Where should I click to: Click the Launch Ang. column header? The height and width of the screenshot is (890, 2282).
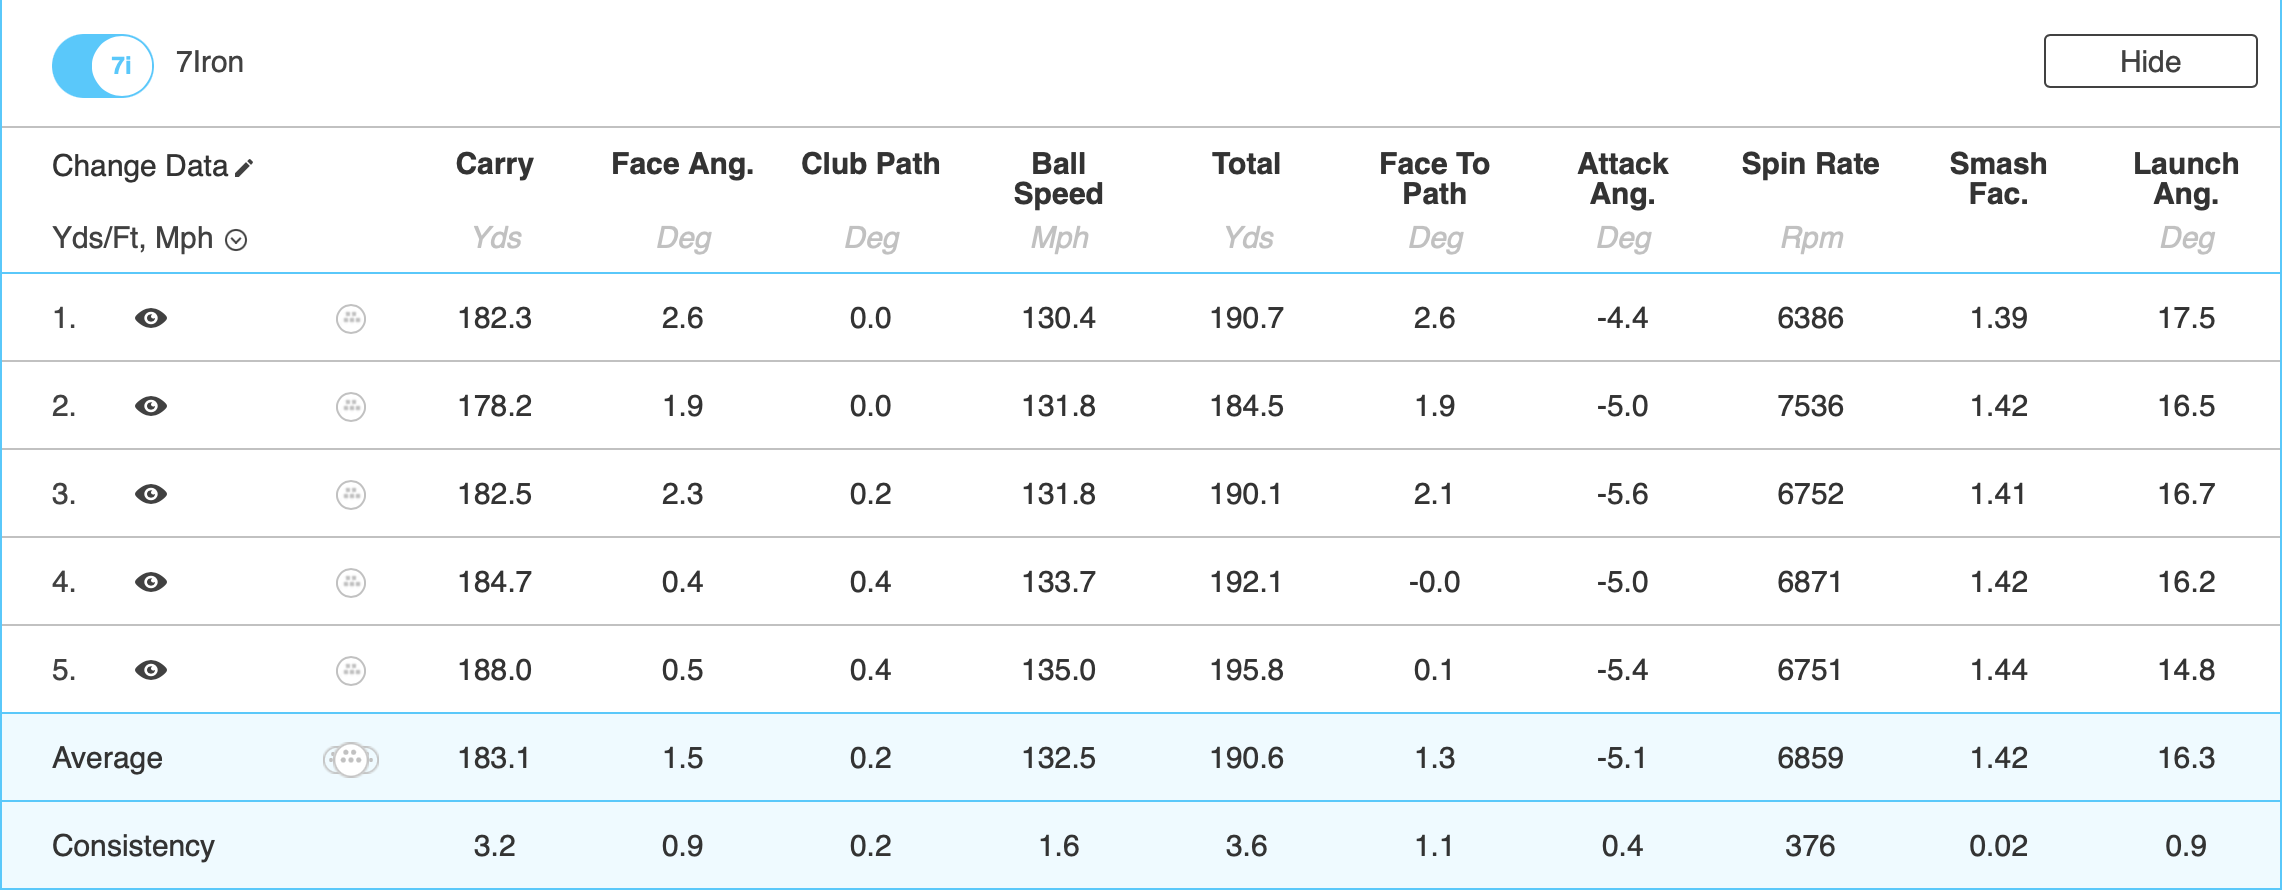(x=2186, y=178)
